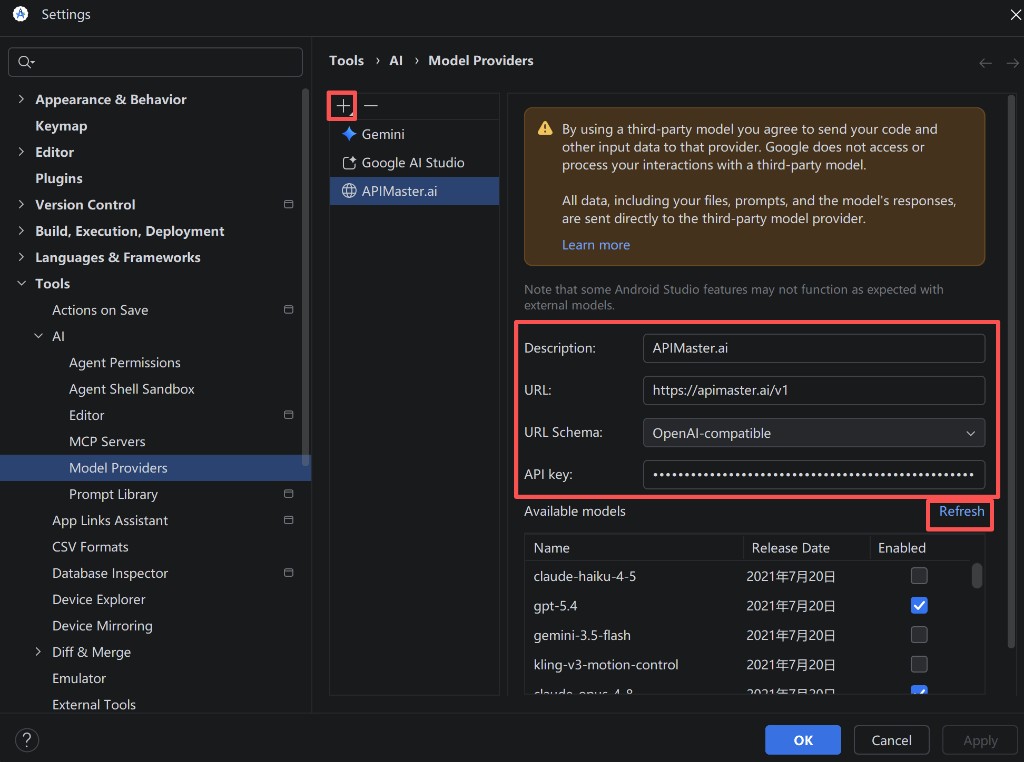This screenshot has height=762, width=1024.
Task: Click project-level icon beside Database Inspector
Action: coord(288,573)
